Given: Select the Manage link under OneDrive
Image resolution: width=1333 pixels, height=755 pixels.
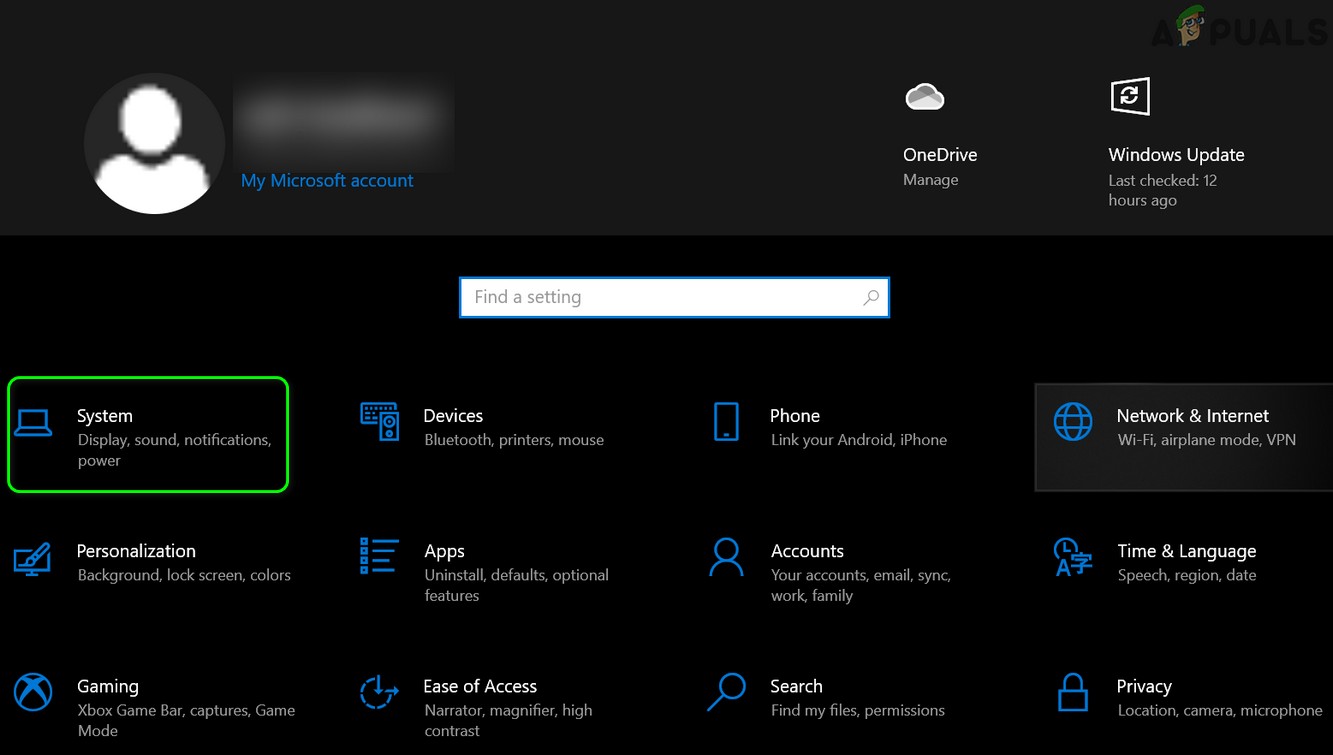Looking at the screenshot, I should (x=930, y=179).
